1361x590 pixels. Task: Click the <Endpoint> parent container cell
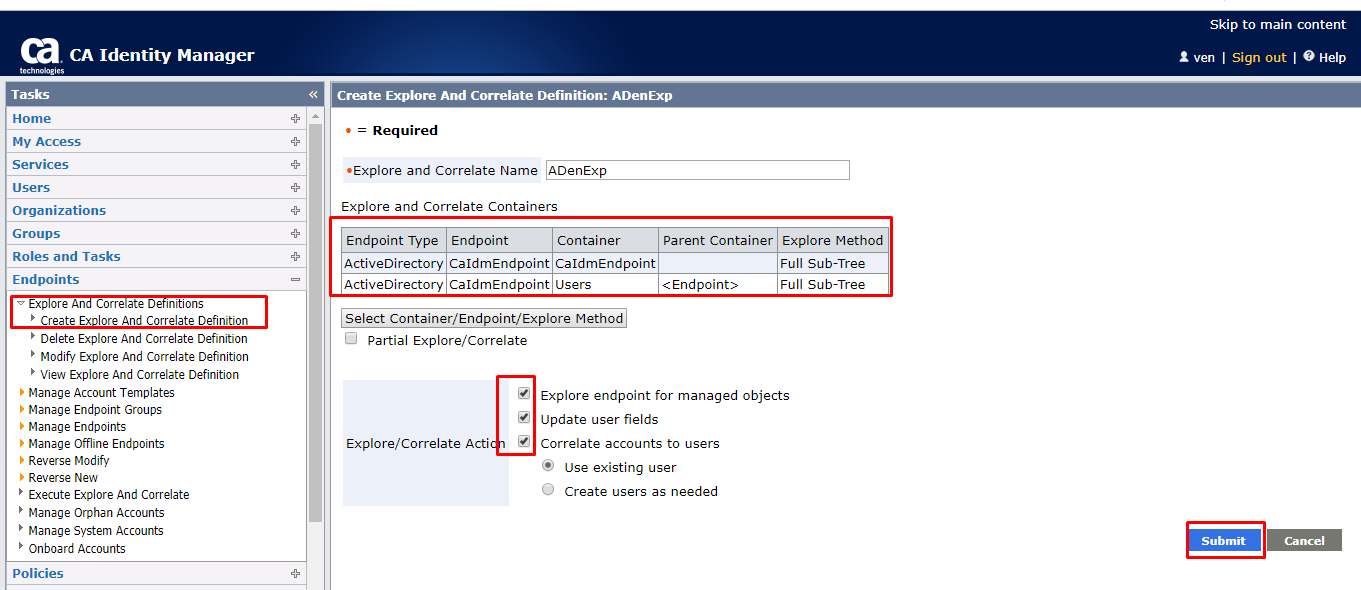[718, 284]
